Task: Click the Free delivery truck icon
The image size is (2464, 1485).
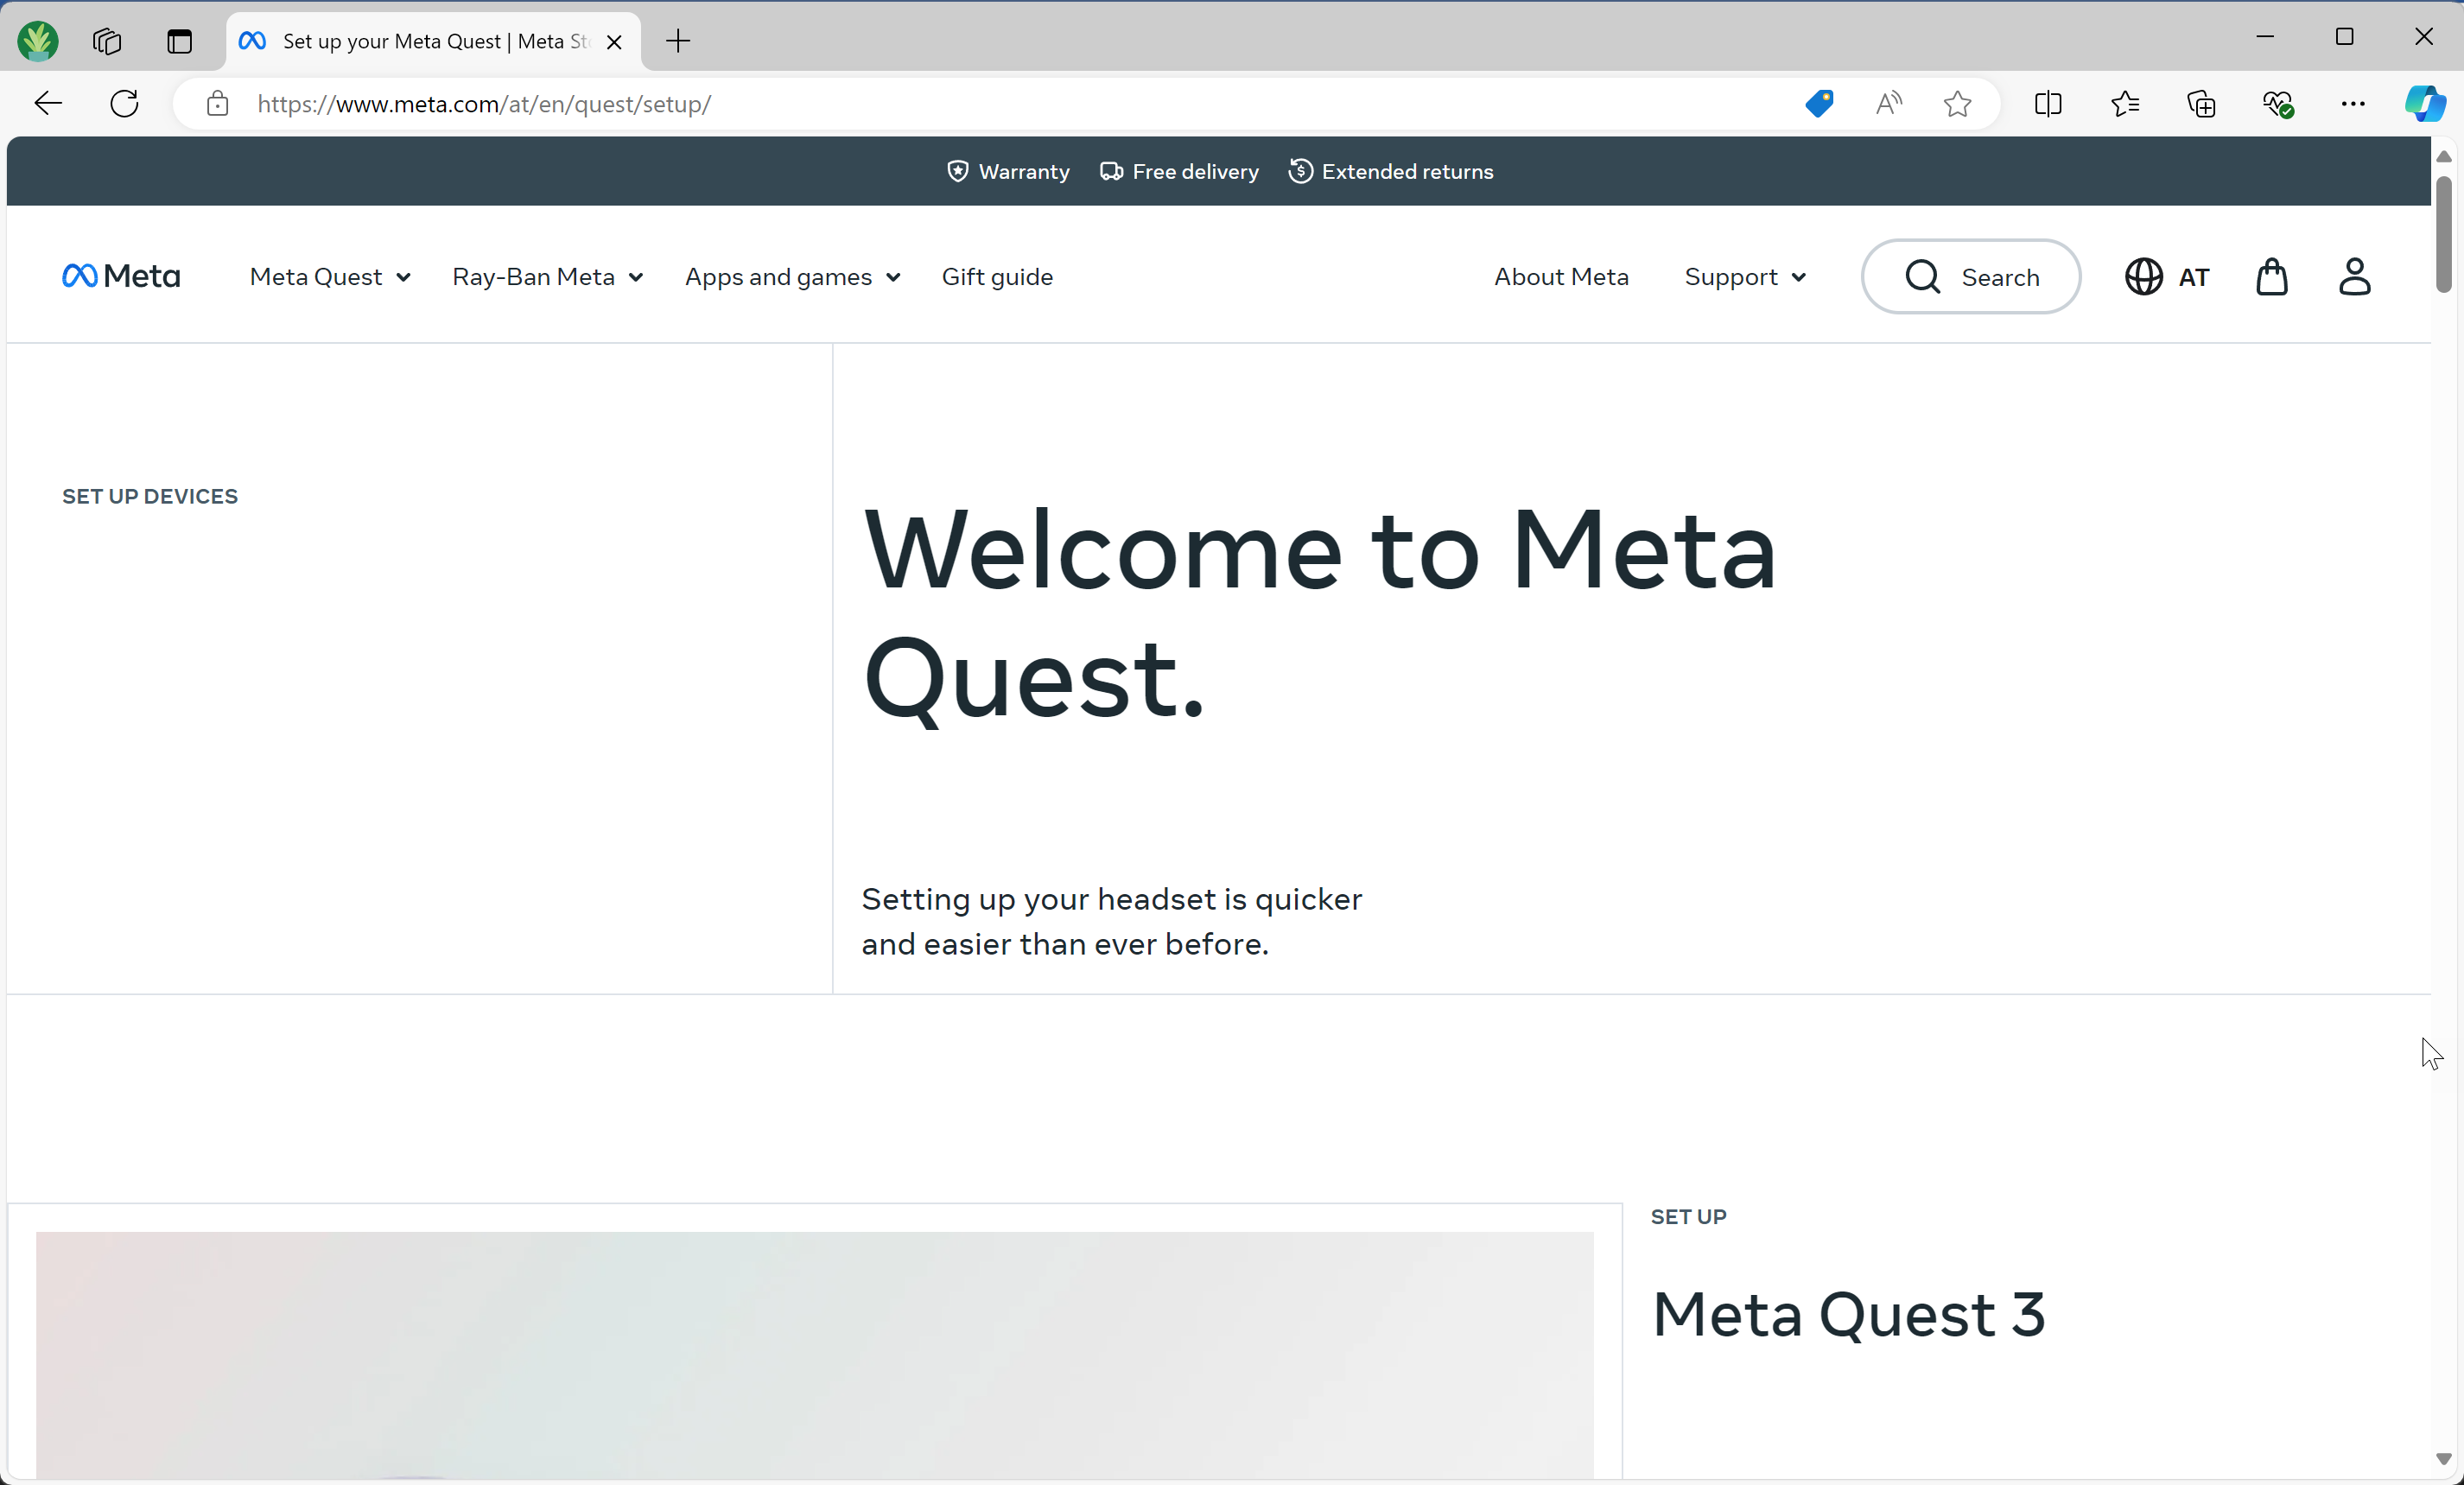Action: [x=1110, y=171]
